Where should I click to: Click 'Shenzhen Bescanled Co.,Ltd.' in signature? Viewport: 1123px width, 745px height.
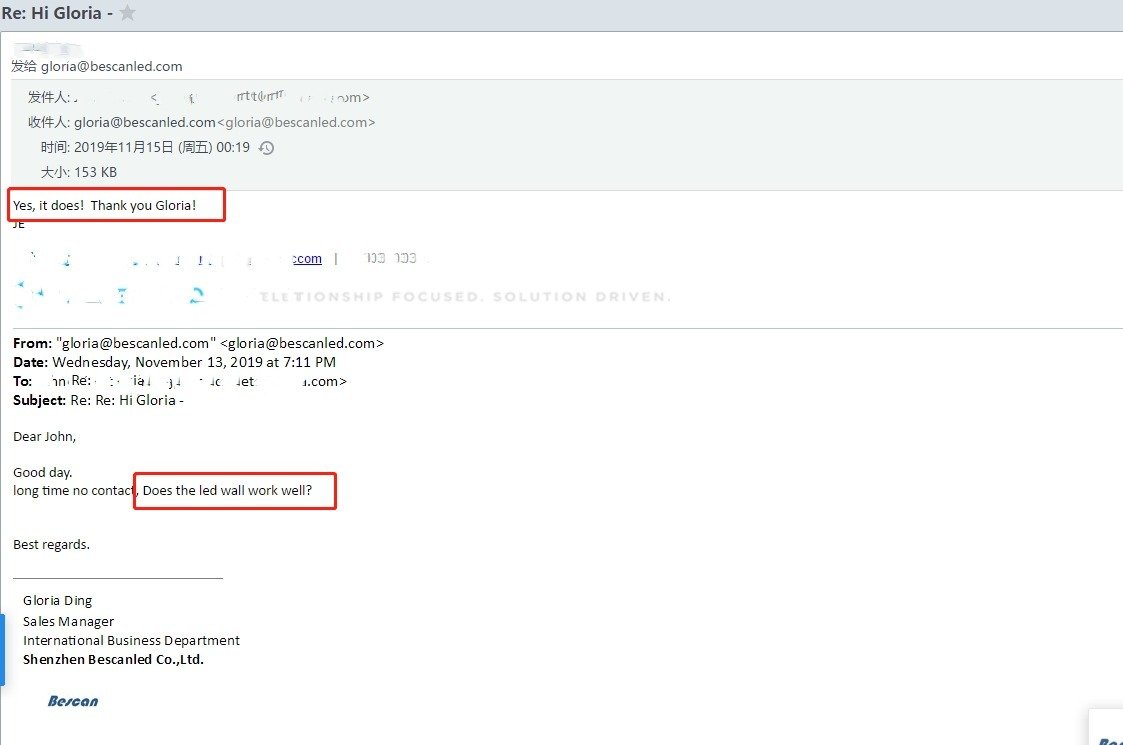(x=113, y=660)
